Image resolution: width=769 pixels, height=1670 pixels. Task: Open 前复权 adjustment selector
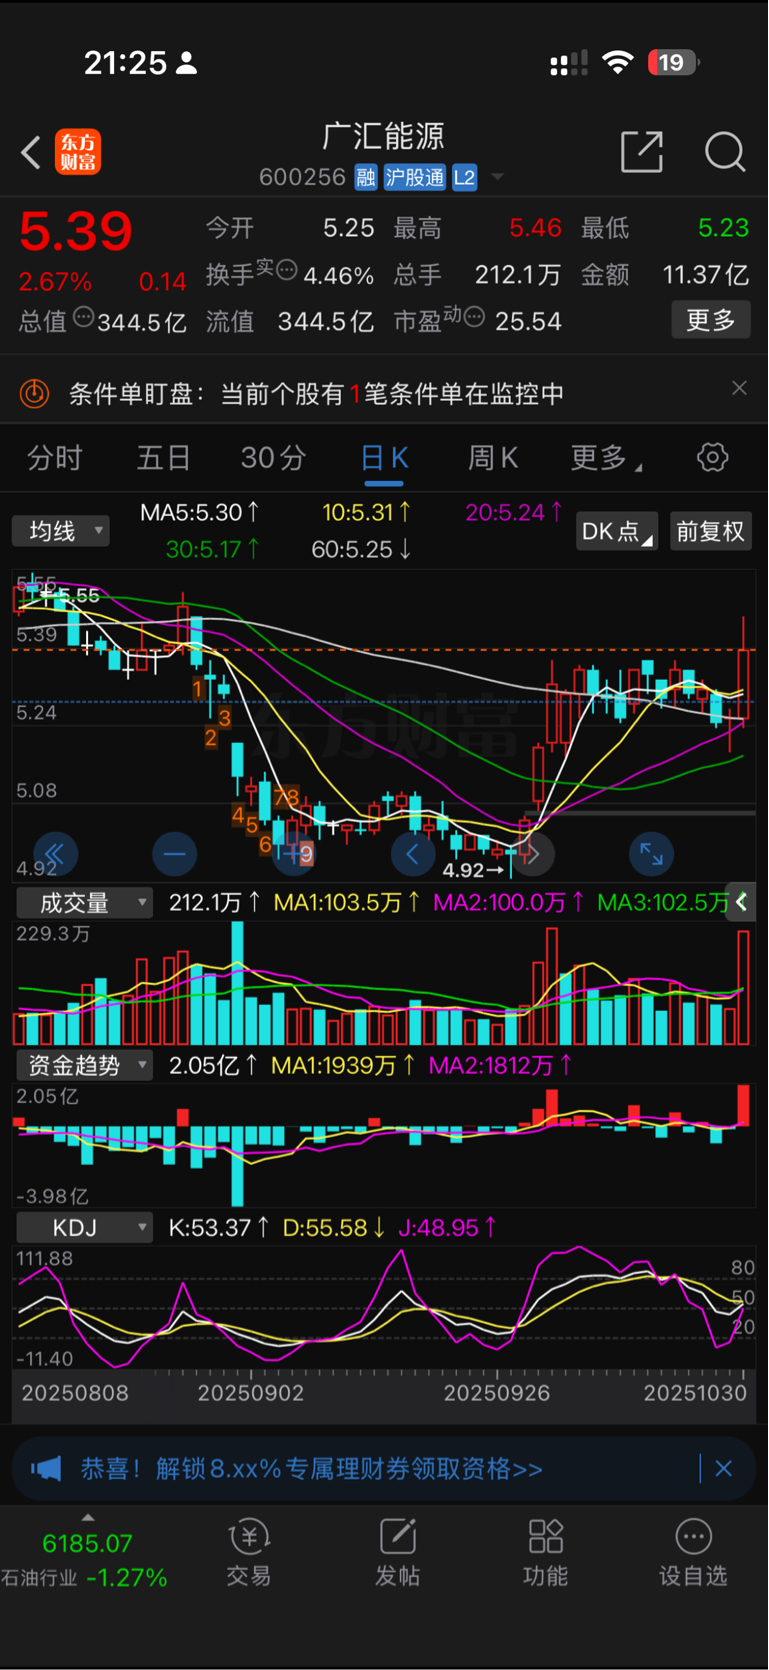[x=710, y=531]
